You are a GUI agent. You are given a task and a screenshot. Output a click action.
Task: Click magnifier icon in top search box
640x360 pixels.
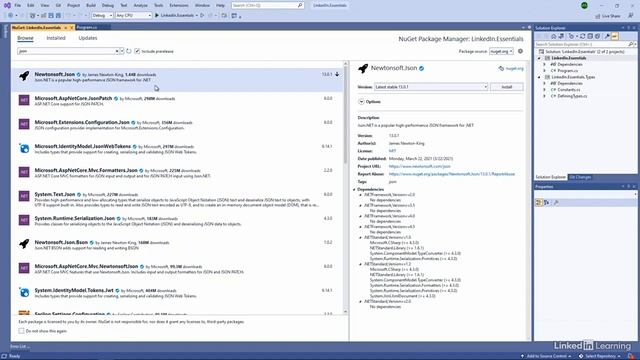[300, 5]
